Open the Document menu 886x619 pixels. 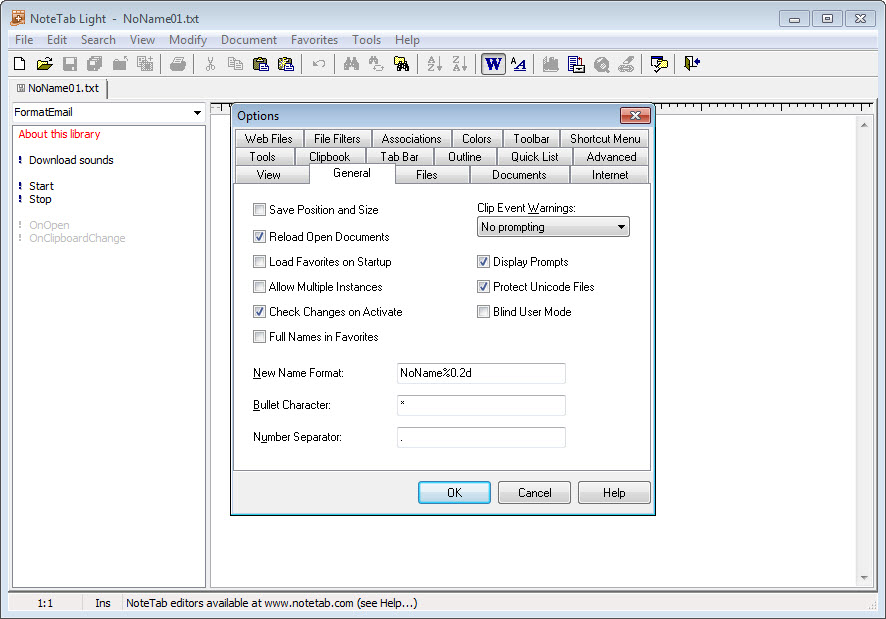[249, 40]
